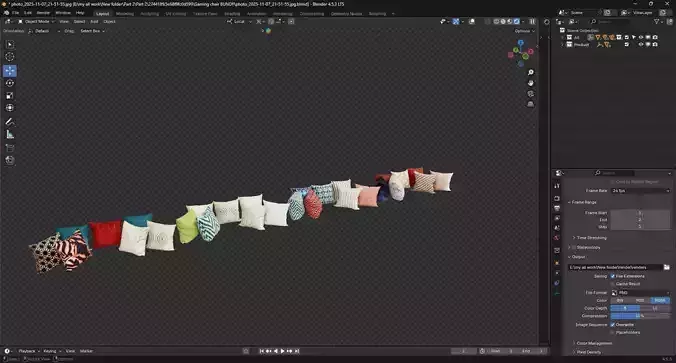Open the Edit menu
The height and width of the screenshot is (363, 676).
point(28,13)
